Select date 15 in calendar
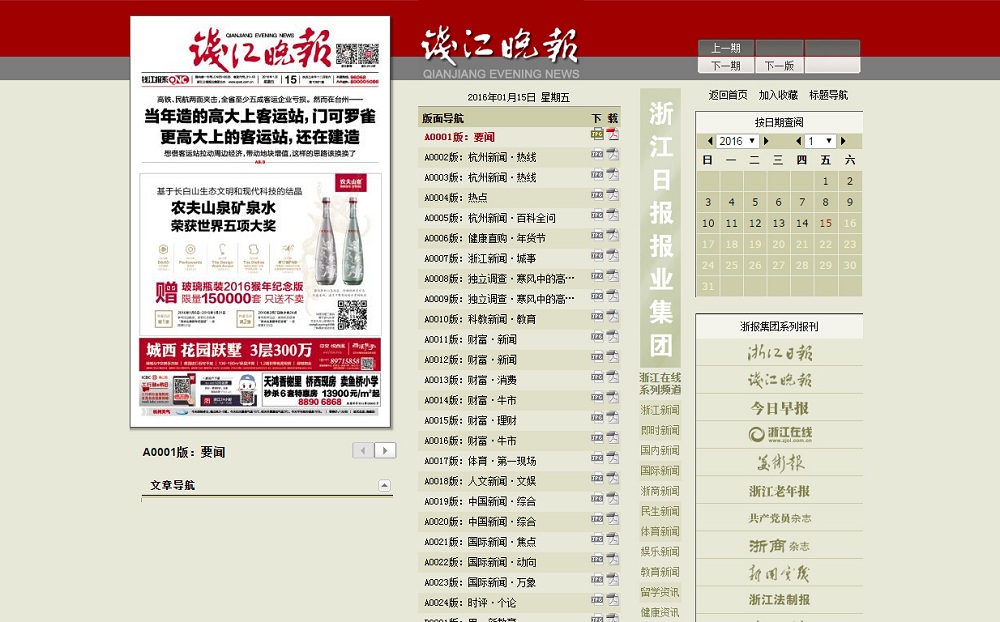The width and height of the screenshot is (1000, 622). (x=825, y=223)
